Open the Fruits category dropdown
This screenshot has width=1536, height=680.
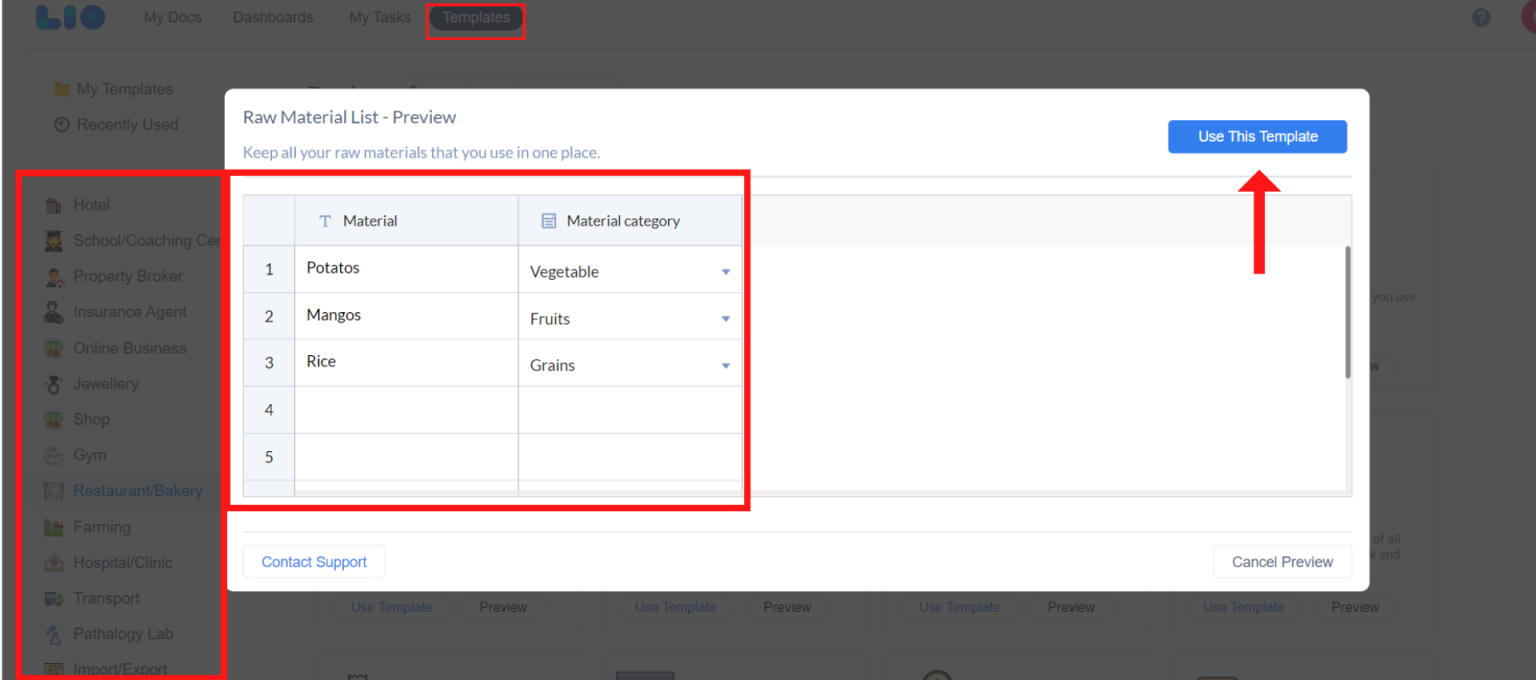726,318
